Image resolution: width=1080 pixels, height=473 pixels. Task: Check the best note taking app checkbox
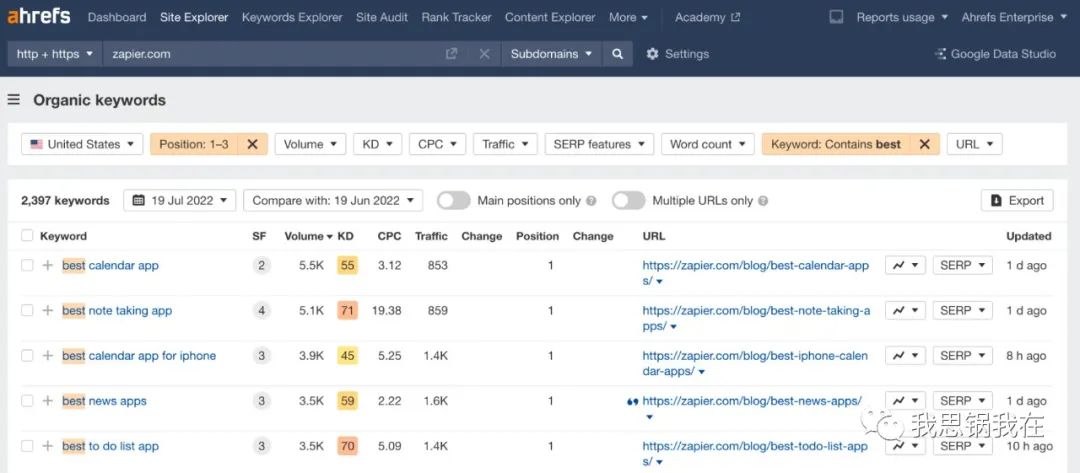click(27, 311)
